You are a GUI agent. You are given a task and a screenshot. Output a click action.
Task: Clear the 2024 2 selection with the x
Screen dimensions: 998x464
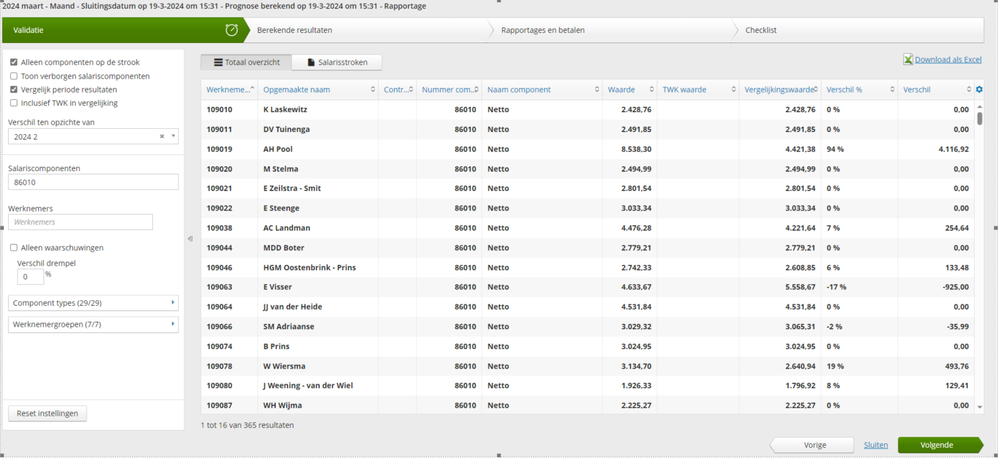click(x=162, y=136)
